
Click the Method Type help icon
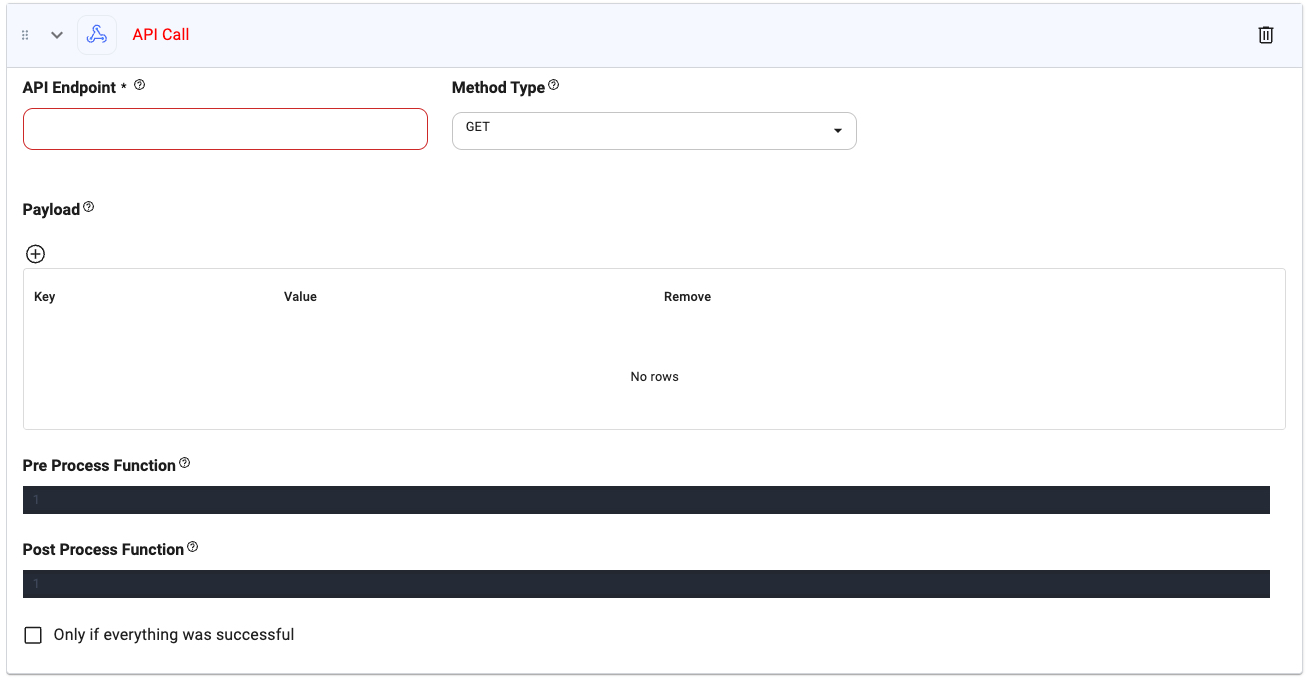(554, 85)
